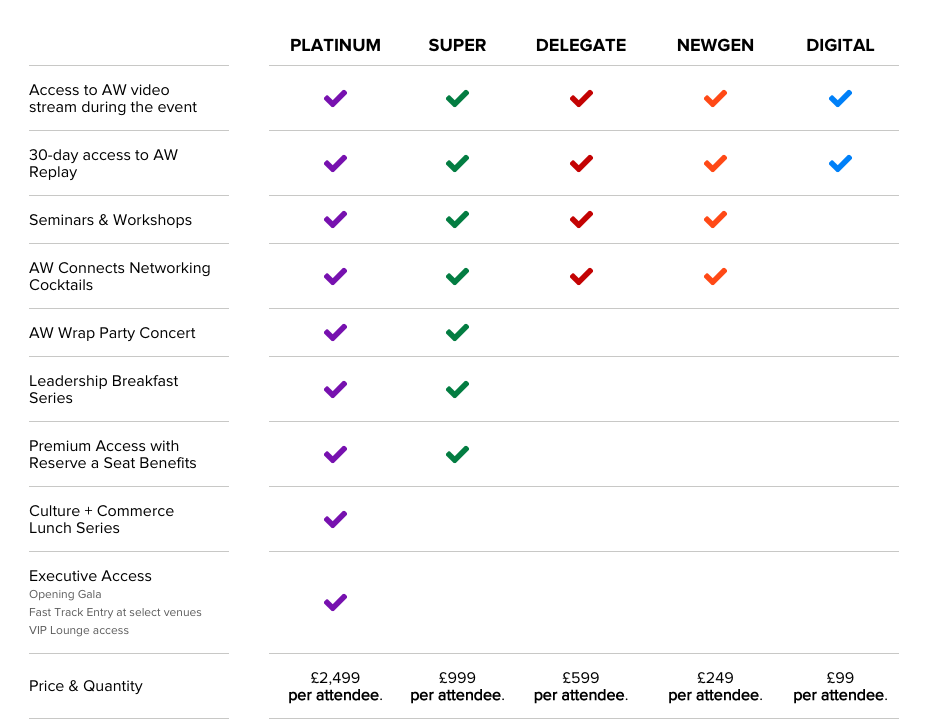Click the £99 per attendee Digital price
Viewport: 927px width, 727px height.
point(840,686)
